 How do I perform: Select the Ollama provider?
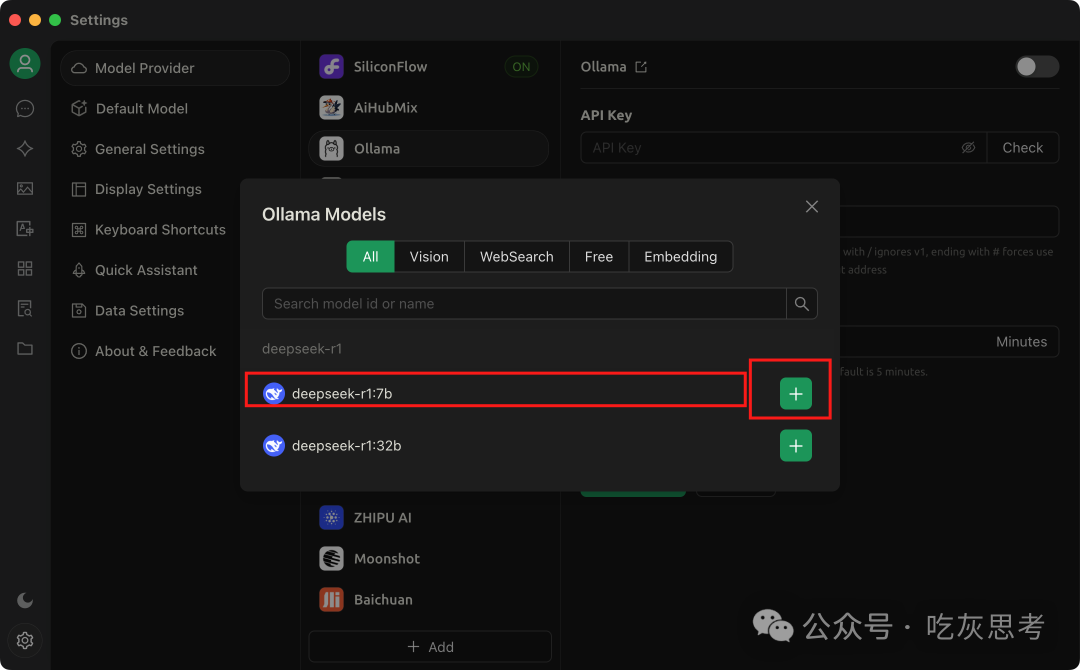pos(428,149)
